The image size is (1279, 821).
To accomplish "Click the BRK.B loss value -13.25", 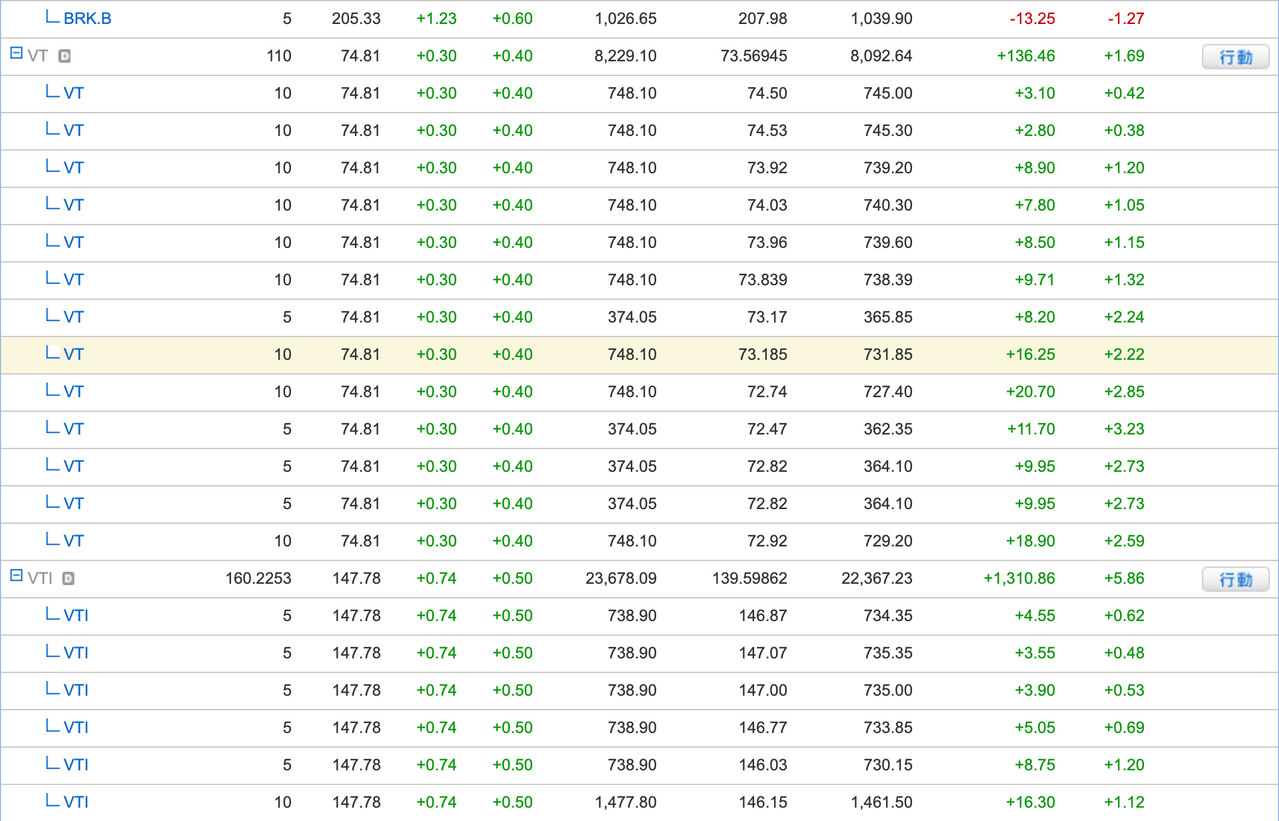I will point(1032,19).
